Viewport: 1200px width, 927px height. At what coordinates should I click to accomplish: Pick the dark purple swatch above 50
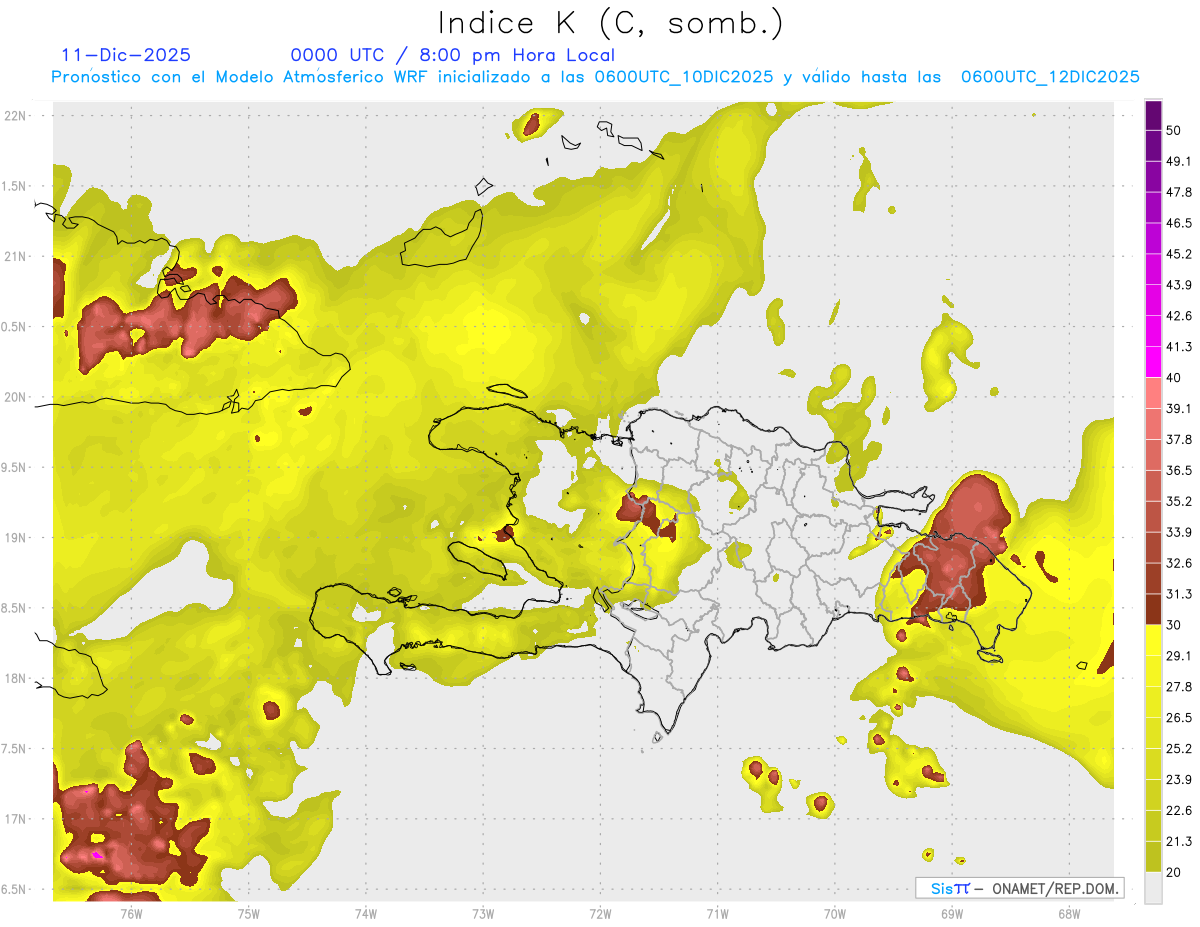click(x=1153, y=116)
